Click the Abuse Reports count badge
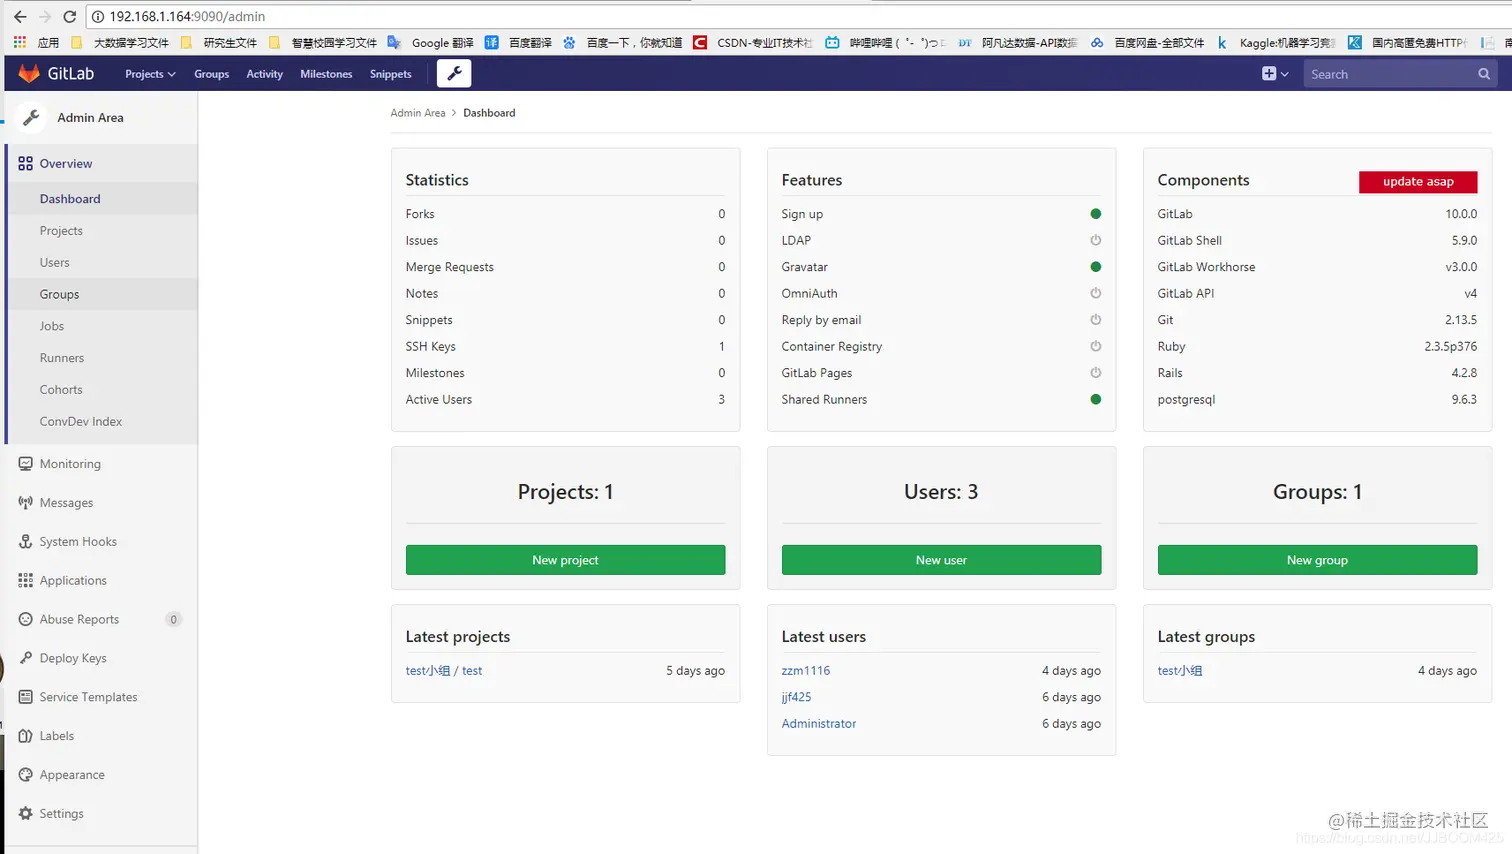The height and width of the screenshot is (854, 1512). [173, 619]
